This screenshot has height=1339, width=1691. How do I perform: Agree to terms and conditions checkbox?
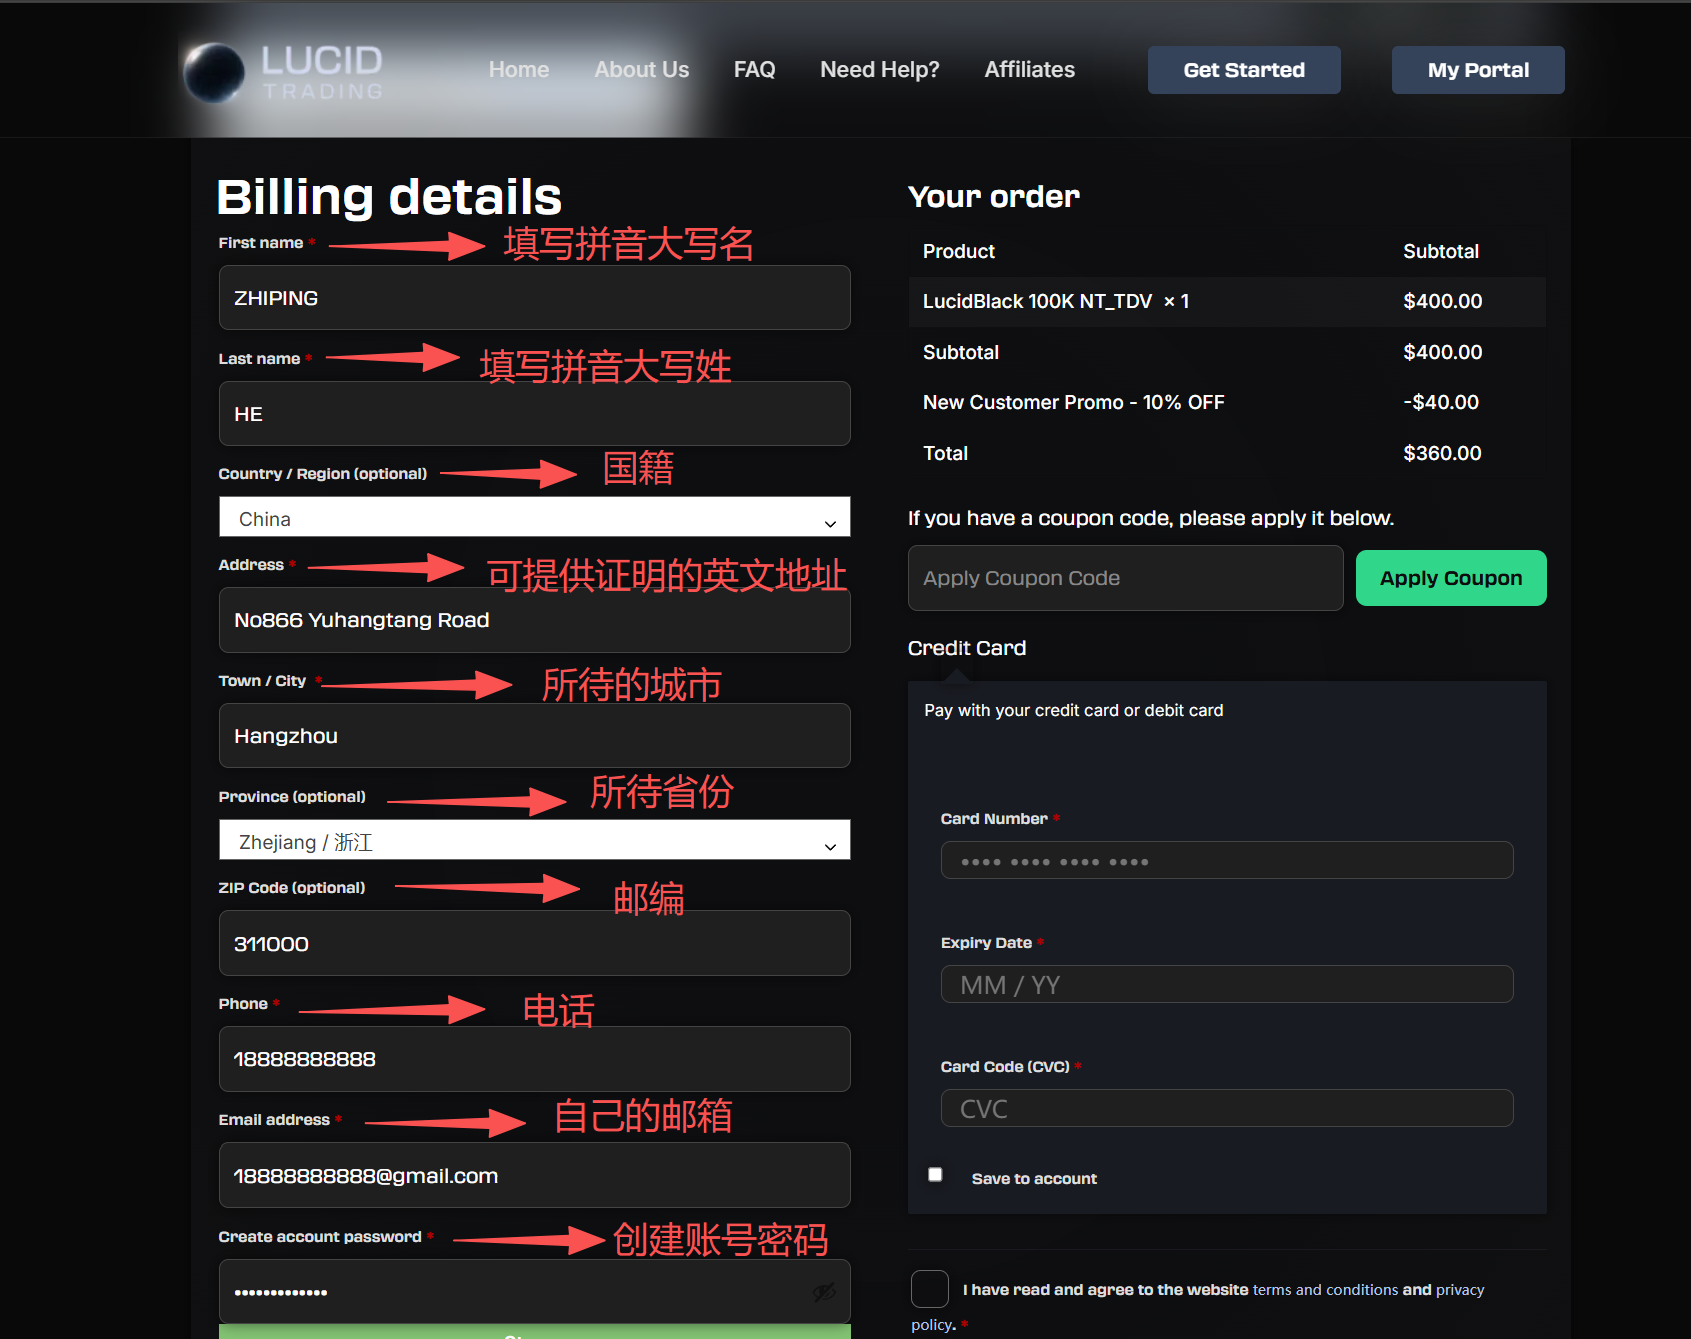(x=929, y=1289)
